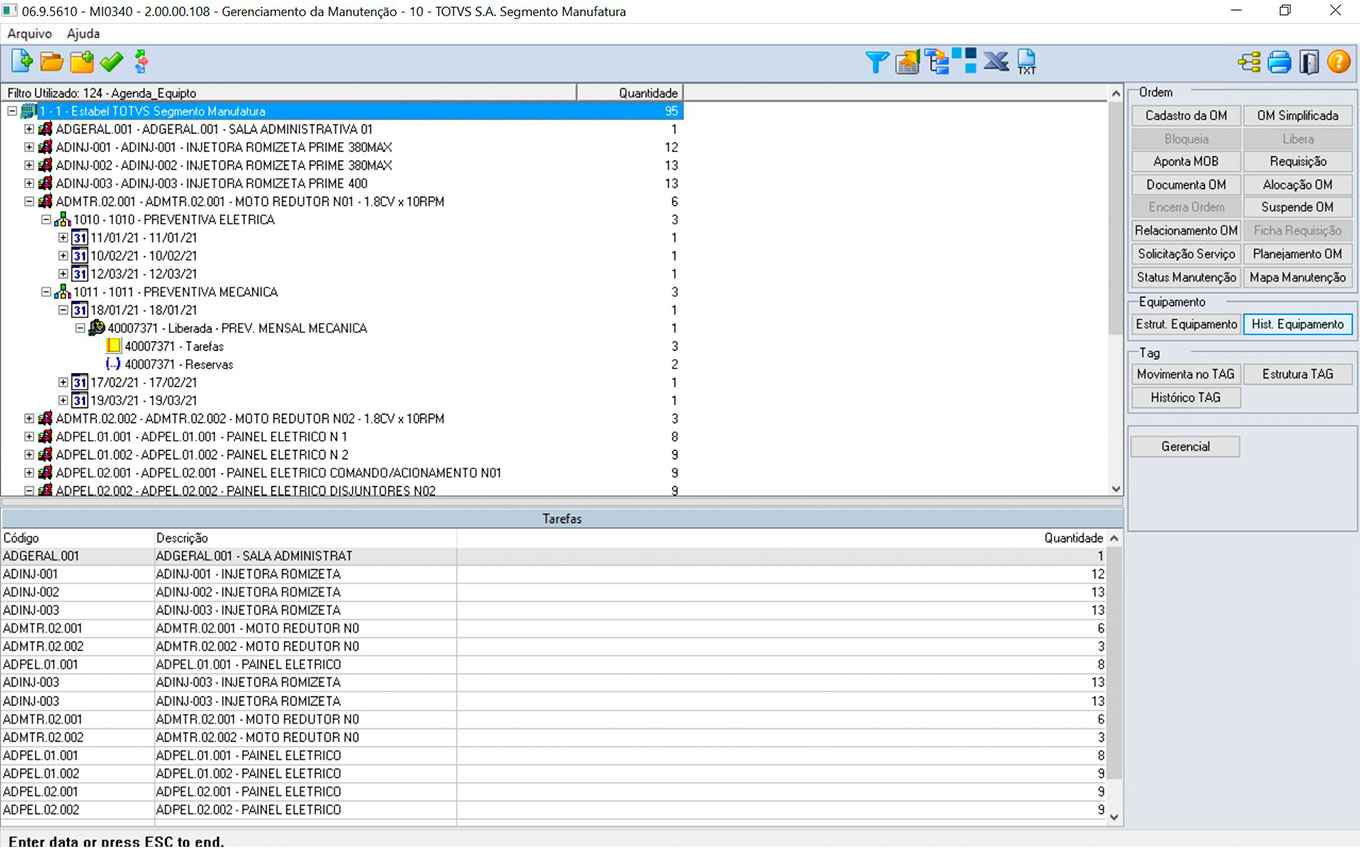1360x850 pixels.
Task: Click the Cadastro da OM button
Action: pyautogui.click(x=1186, y=116)
